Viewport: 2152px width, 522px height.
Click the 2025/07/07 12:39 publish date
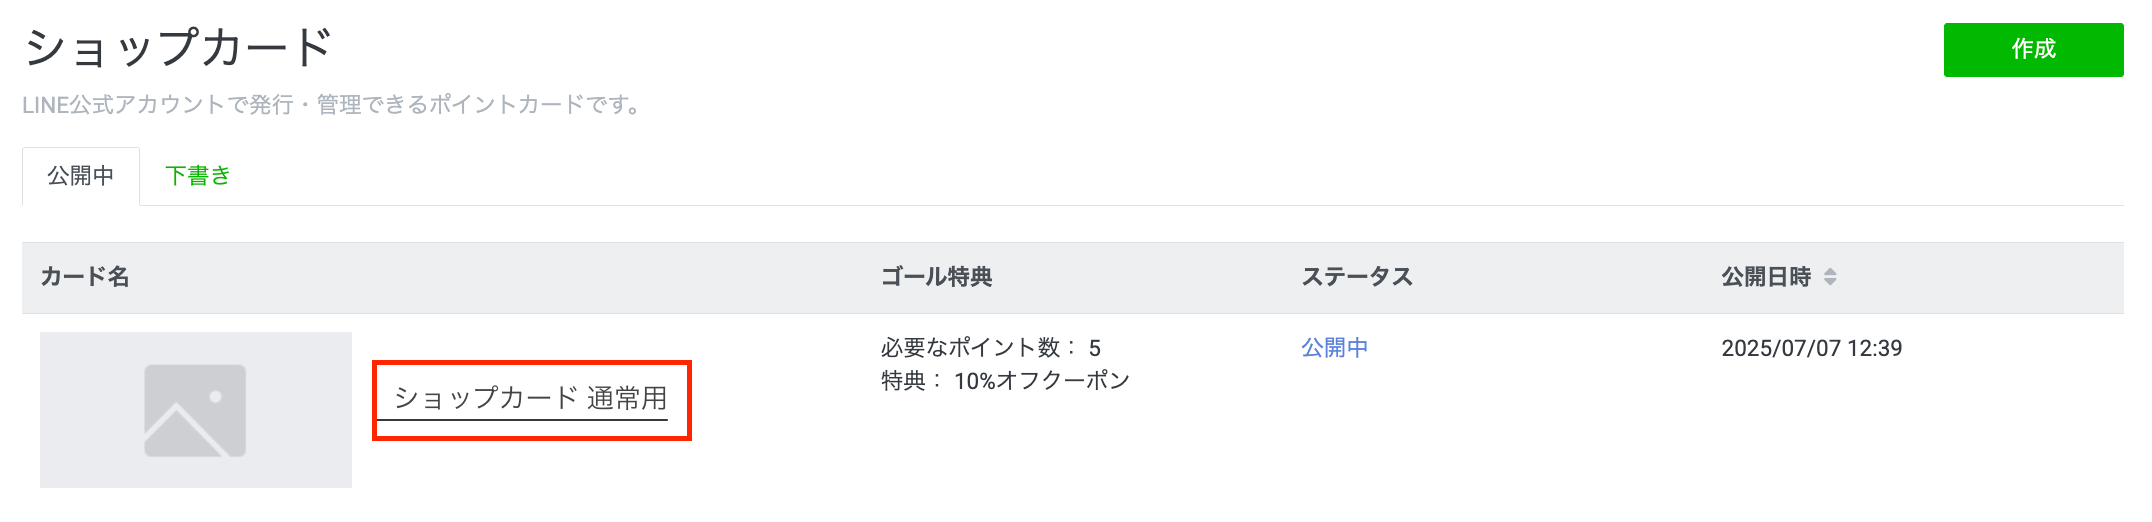pos(1811,348)
